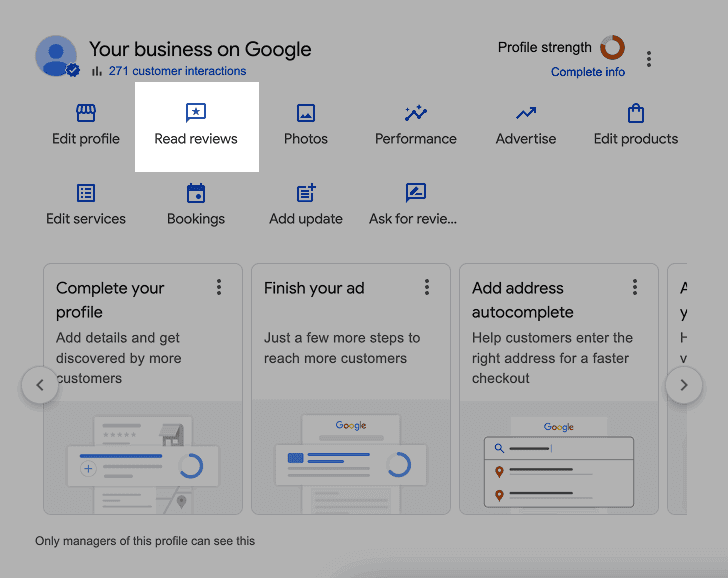Click the Complete info link
This screenshot has height=578, width=728.
[x=588, y=72]
